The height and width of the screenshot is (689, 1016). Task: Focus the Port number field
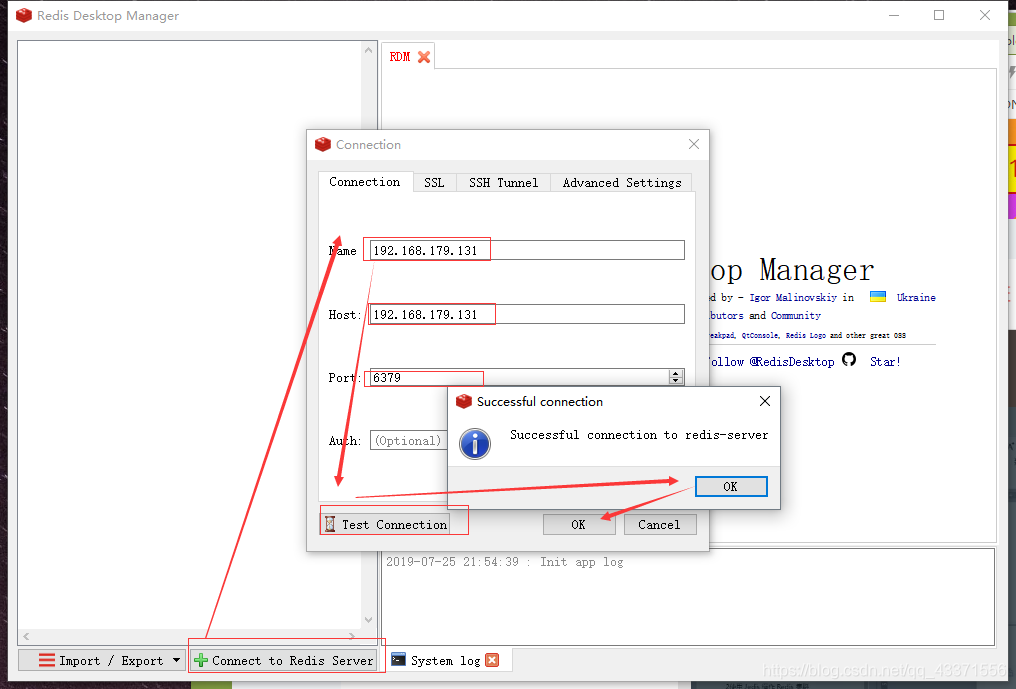(x=519, y=377)
